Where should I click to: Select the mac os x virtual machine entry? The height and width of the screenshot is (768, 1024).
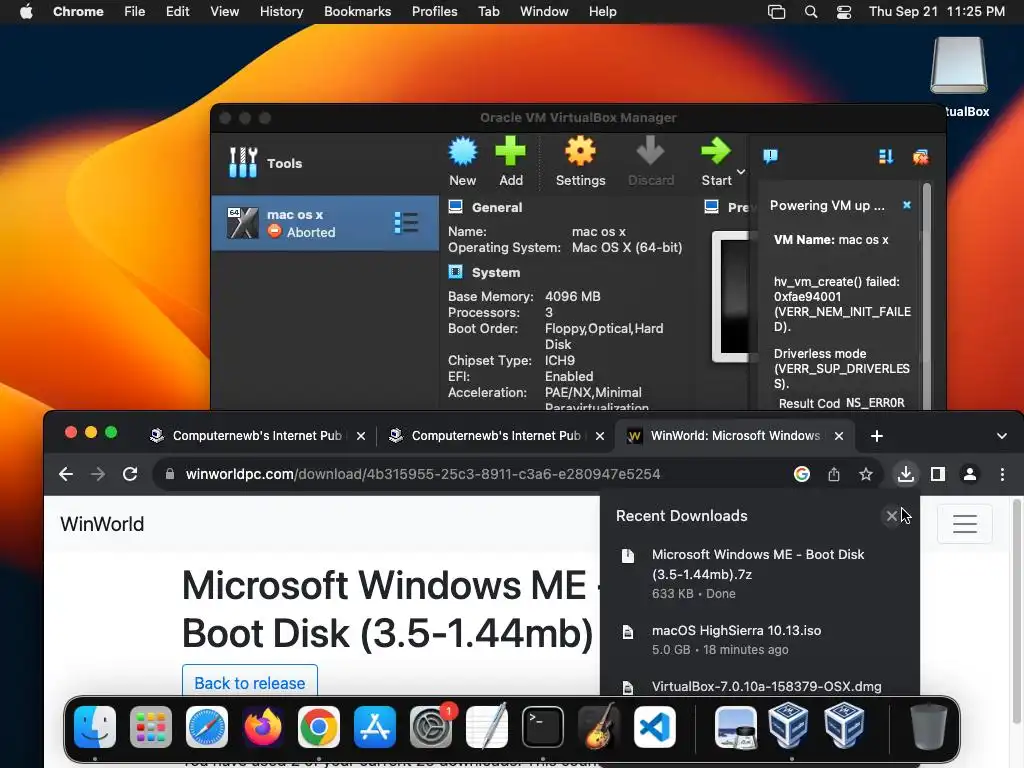[325, 223]
